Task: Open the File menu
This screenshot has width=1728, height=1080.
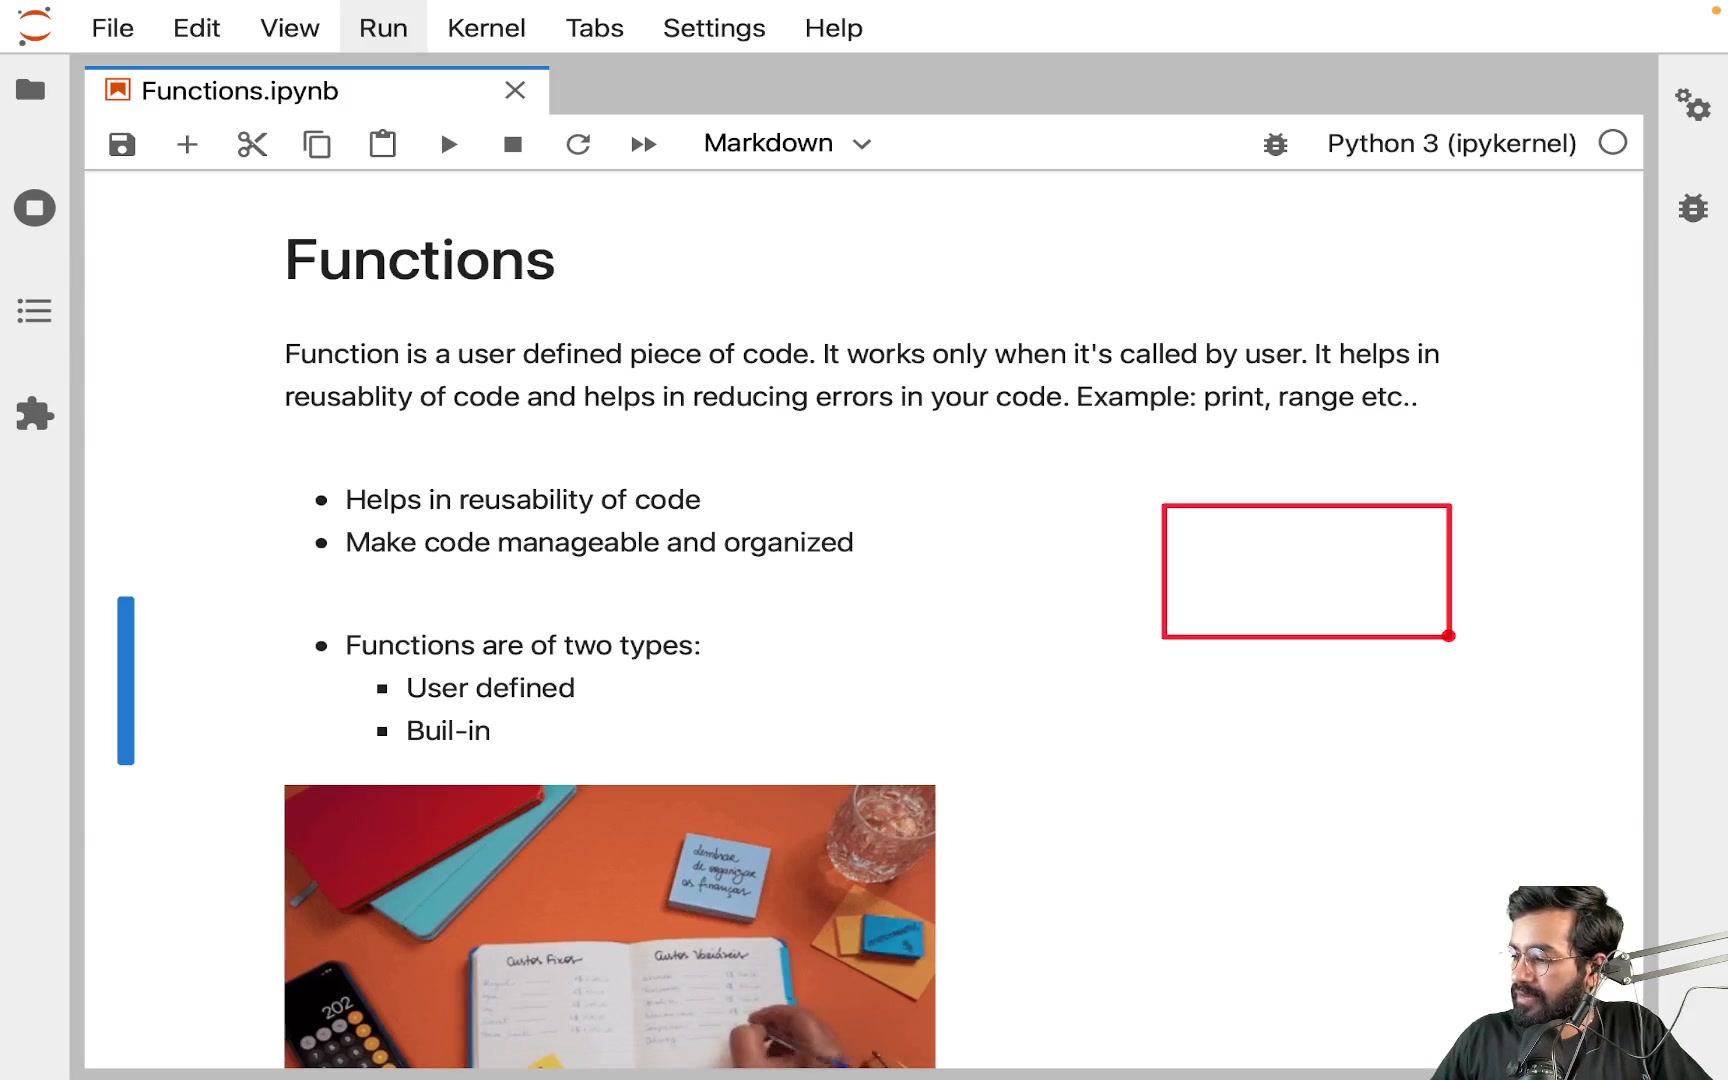Action: pyautogui.click(x=112, y=28)
